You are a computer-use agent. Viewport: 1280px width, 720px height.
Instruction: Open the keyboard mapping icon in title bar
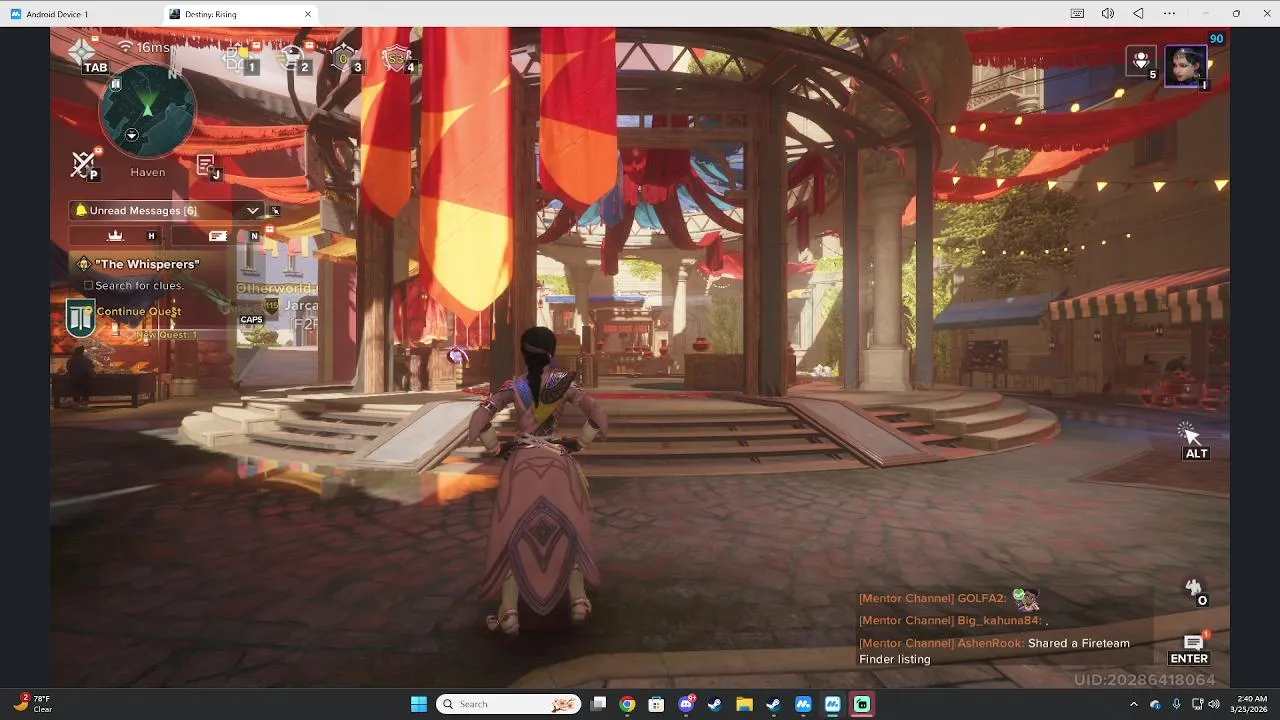1077,14
